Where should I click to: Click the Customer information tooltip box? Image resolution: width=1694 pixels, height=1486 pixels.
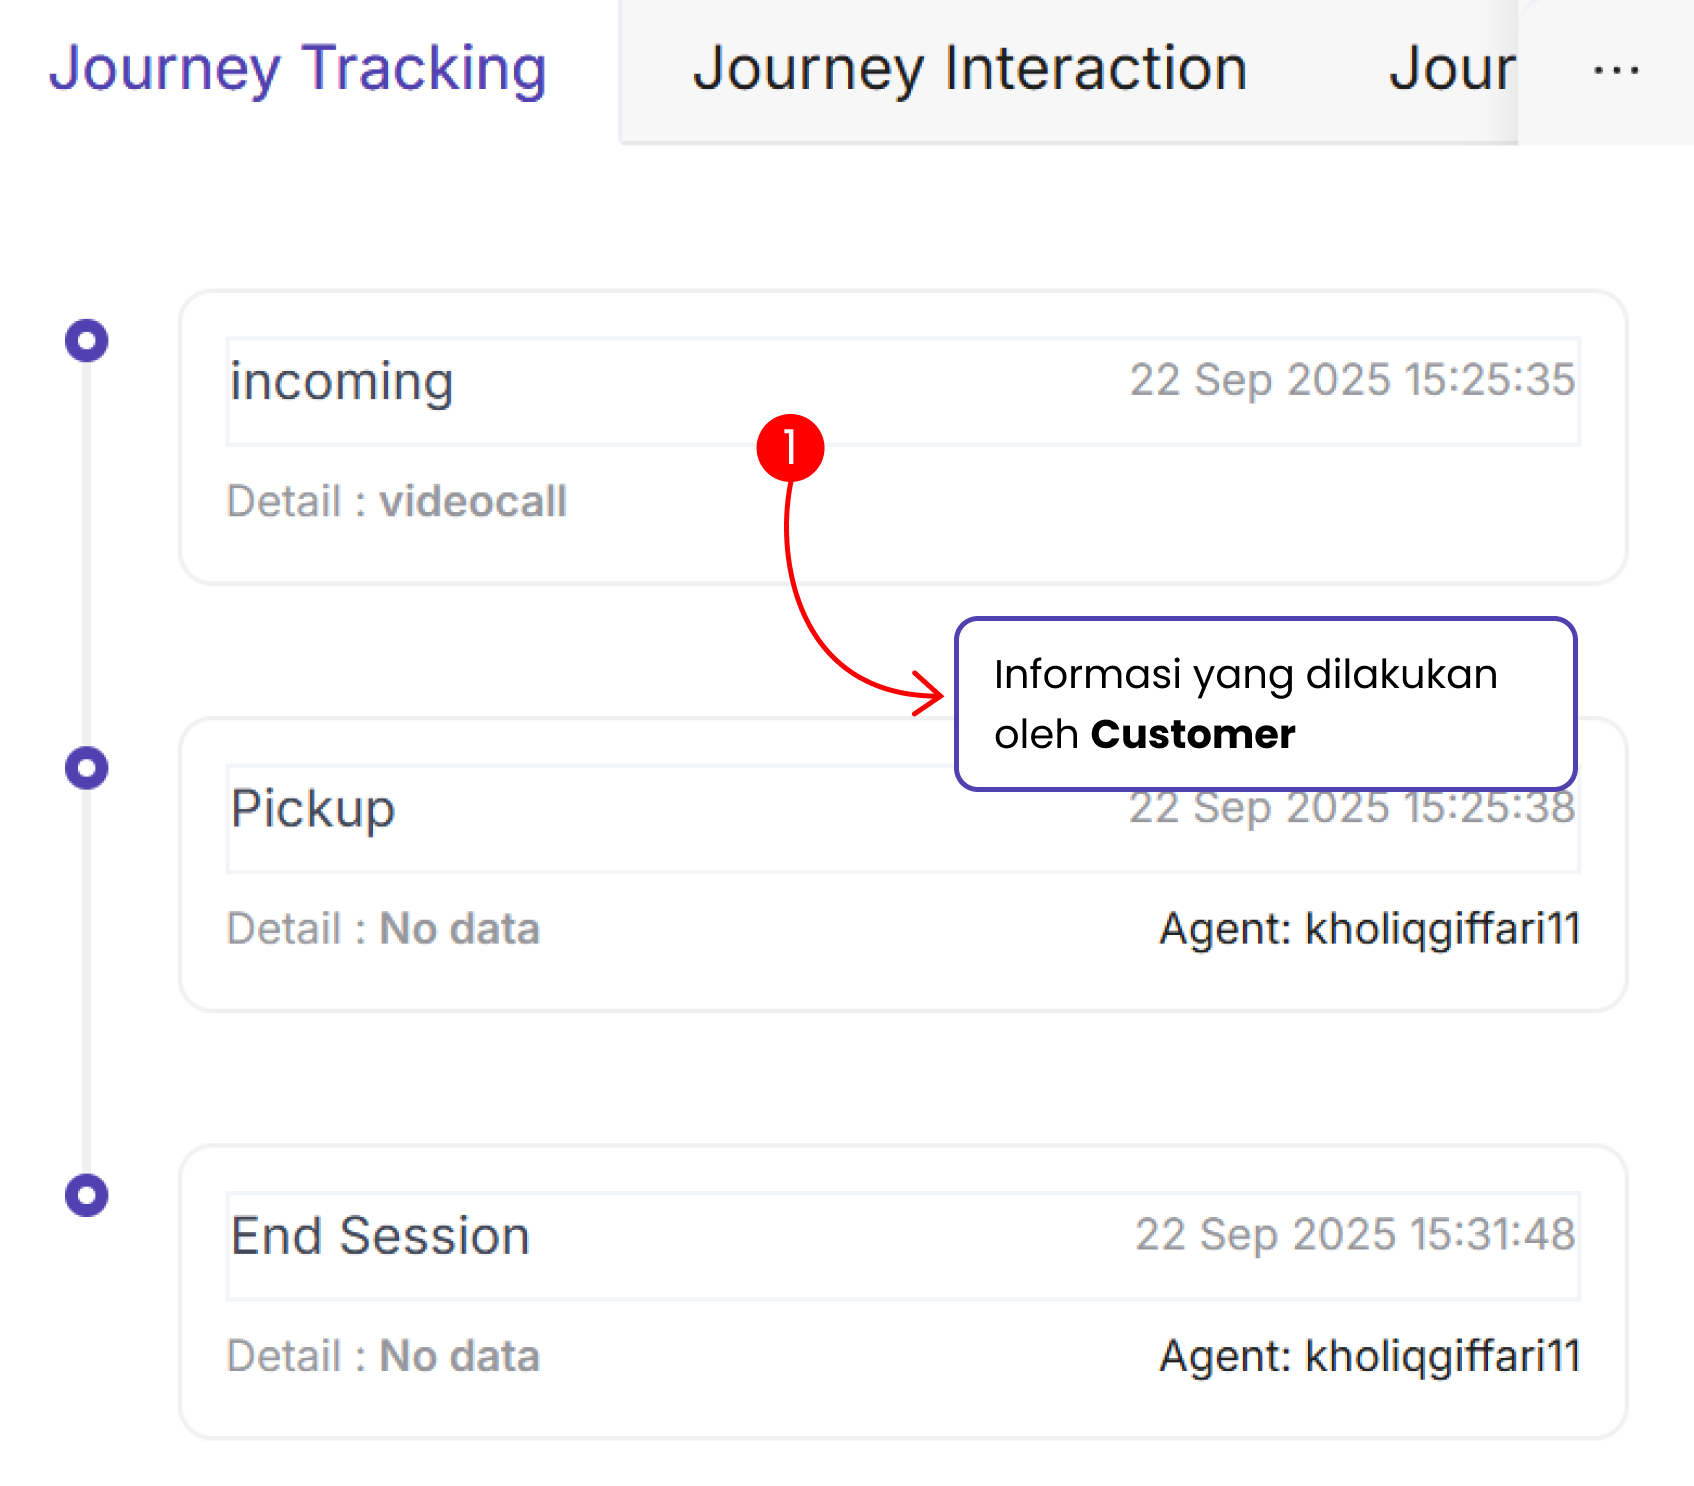(x=1265, y=704)
